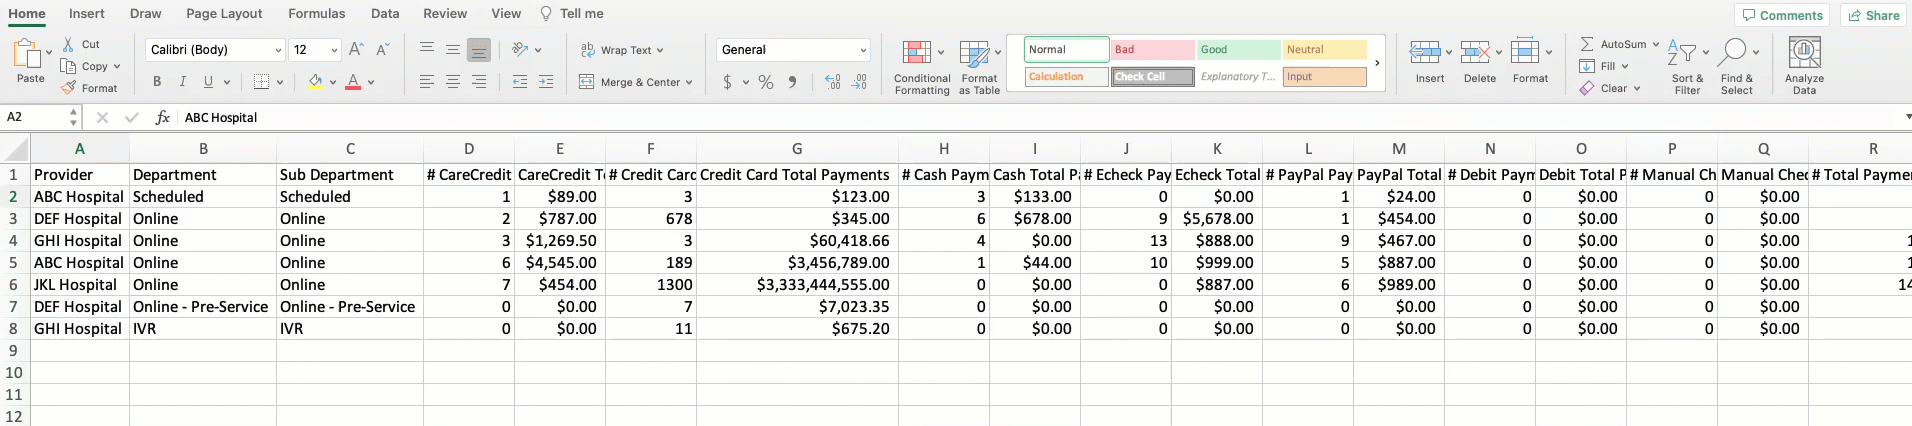Open the Comments pane button
Screen dimensions: 1912x426
[1783, 15]
